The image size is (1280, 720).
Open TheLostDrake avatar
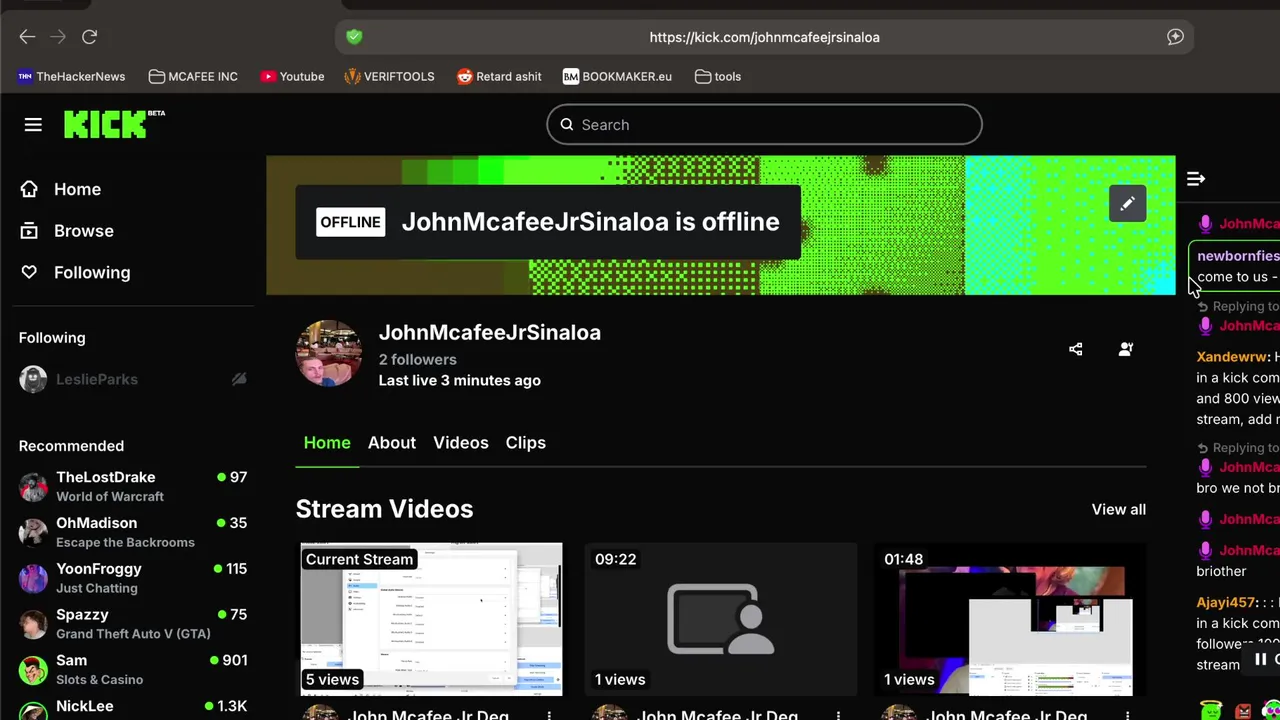point(33,487)
